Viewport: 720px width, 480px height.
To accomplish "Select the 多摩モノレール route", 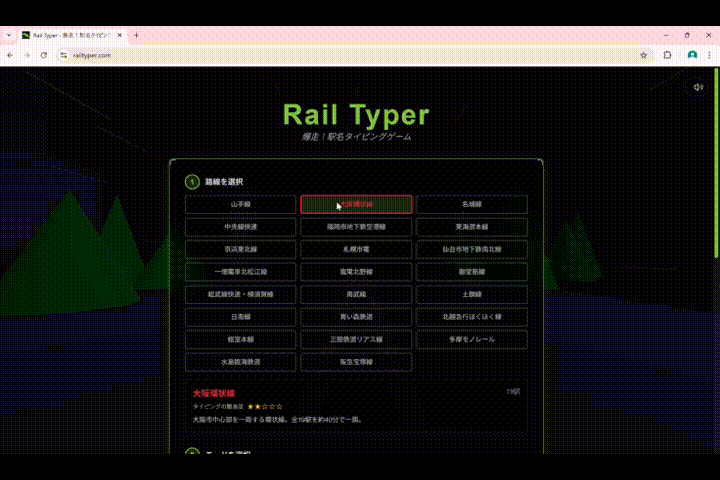I will click(472, 339).
